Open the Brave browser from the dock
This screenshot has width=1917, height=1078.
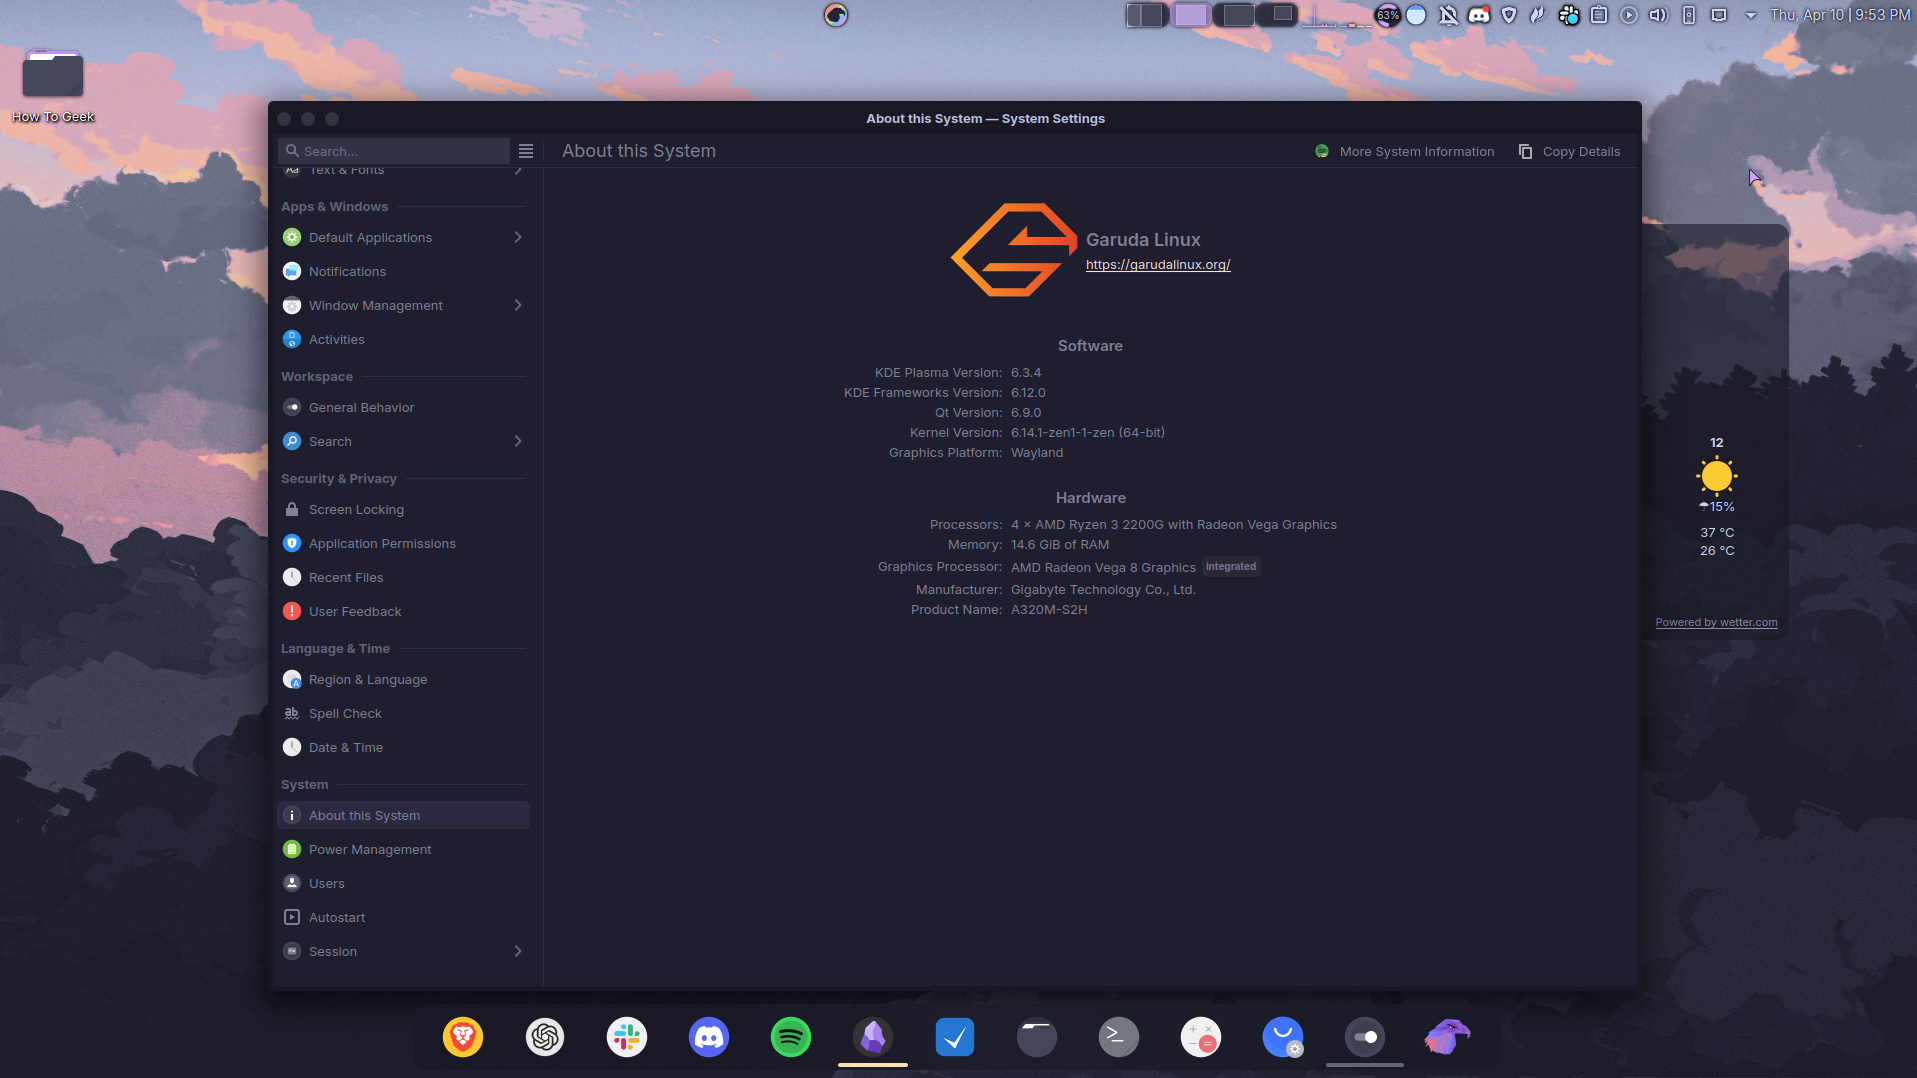(x=463, y=1037)
